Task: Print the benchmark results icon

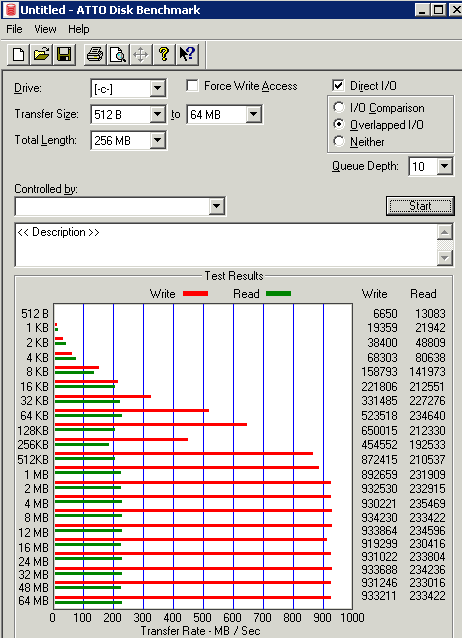Action: coord(95,55)
